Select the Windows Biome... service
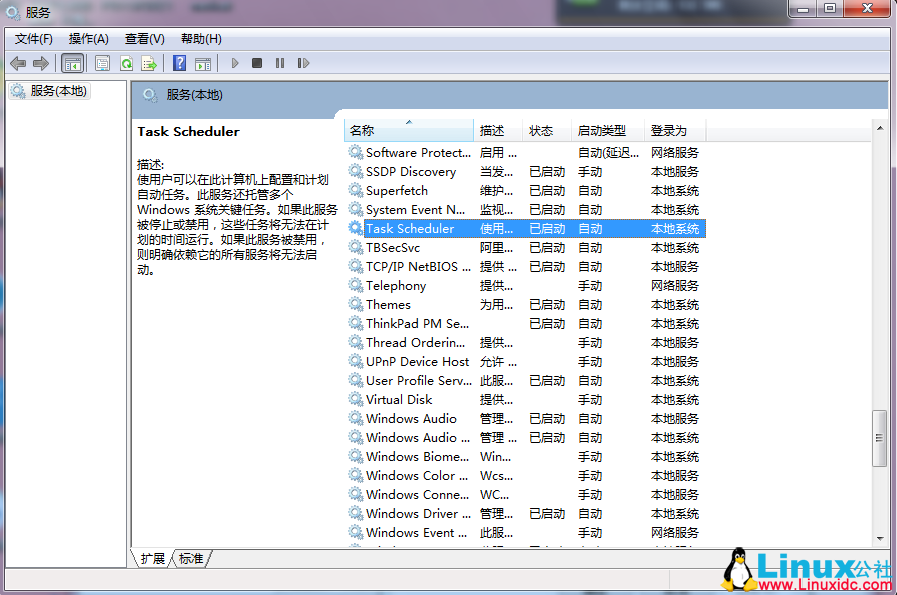Image resolution: width=897 pixels, height=595 pixels. click(418, 456)
